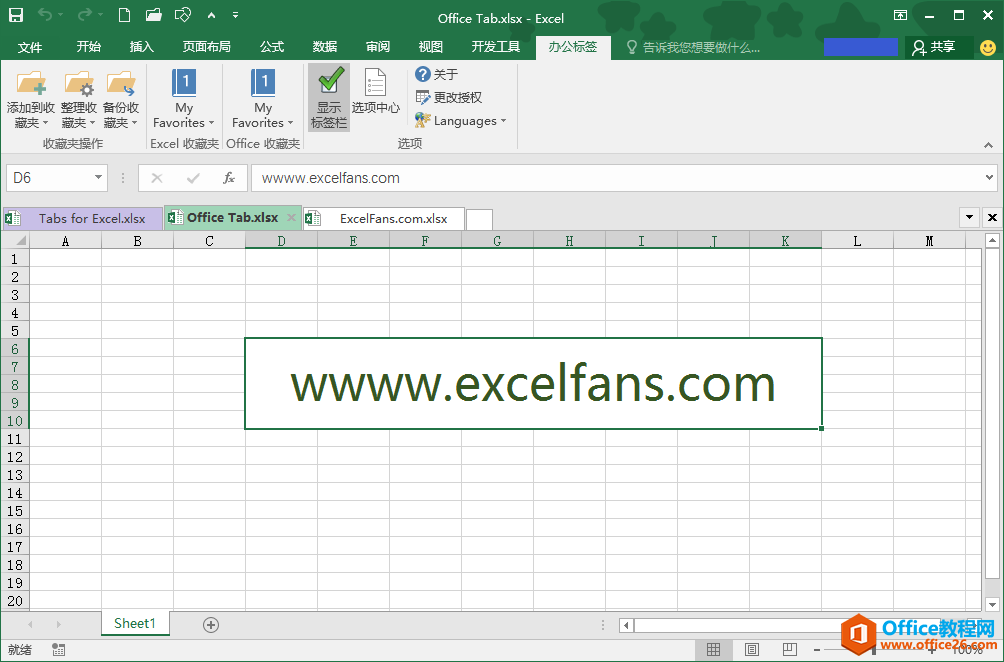This screenshot has width=1004, height=662.
Task: Expand the formula bar with the arrow
Action: click(x=990, y=177)
